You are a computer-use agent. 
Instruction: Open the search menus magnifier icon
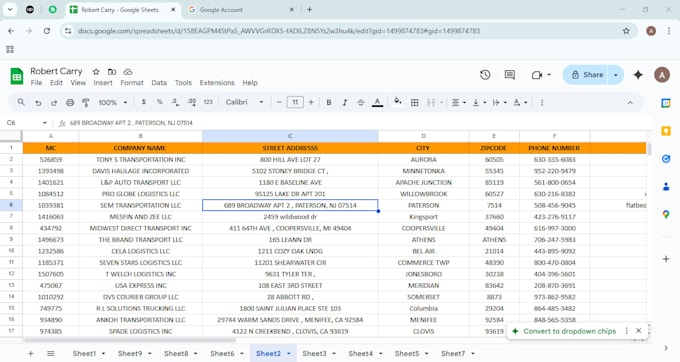21,102
